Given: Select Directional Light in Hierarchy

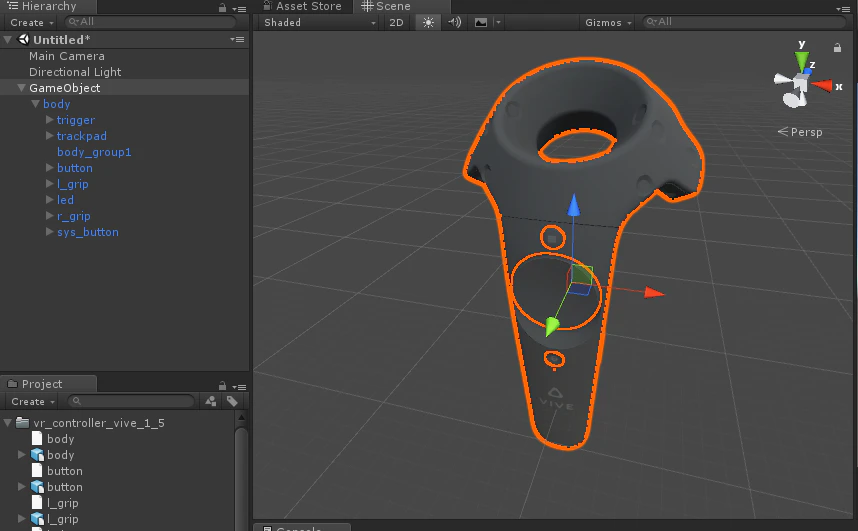Looking at the screenshot, I should point(75,72).
